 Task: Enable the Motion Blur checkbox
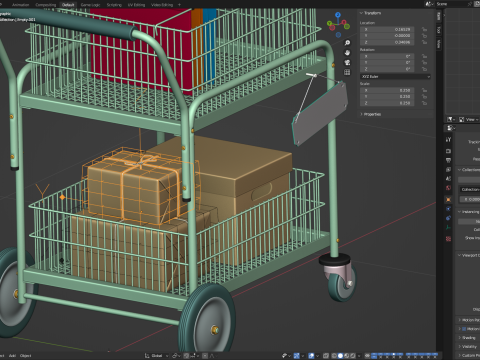tap(464, 329)
